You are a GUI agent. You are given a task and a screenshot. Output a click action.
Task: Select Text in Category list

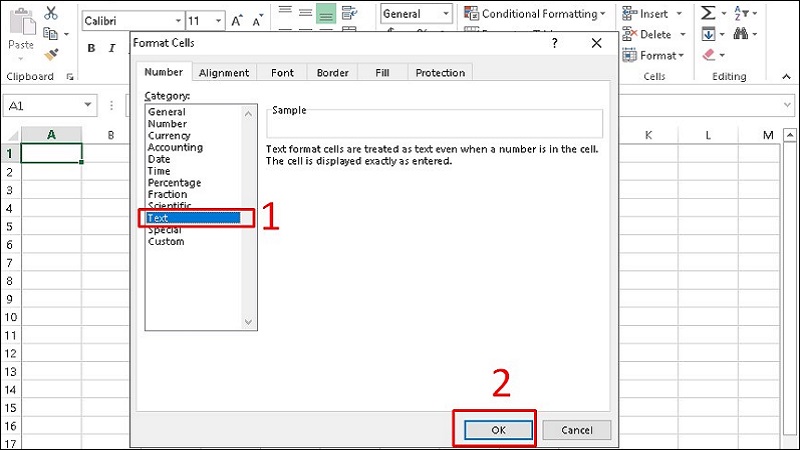[193, 218]
